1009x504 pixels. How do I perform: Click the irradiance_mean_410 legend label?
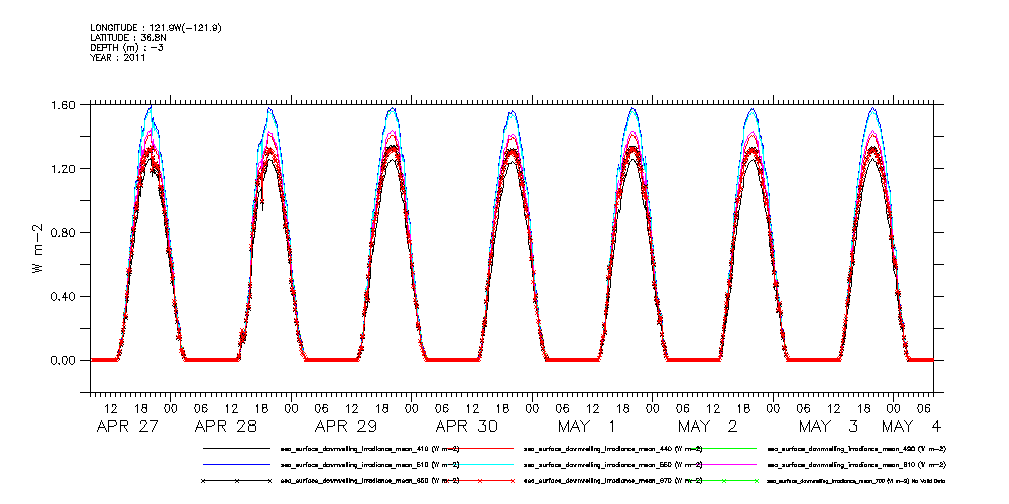pos(370,448)
